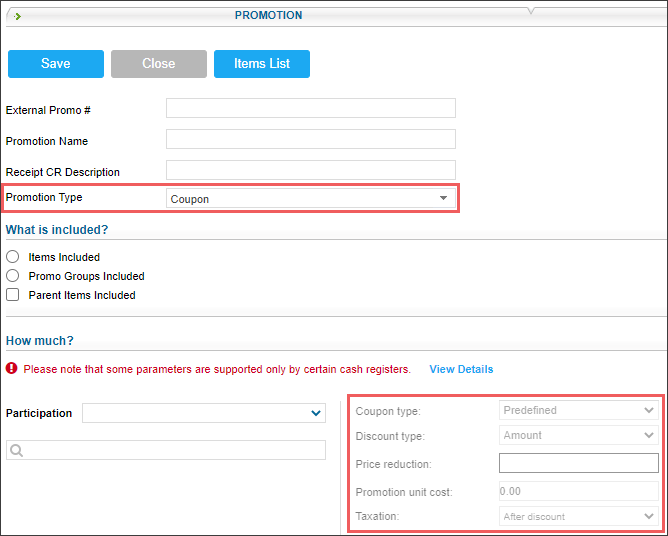
Task: Click the magnifying glass search icon
Action: click(16, 450)
